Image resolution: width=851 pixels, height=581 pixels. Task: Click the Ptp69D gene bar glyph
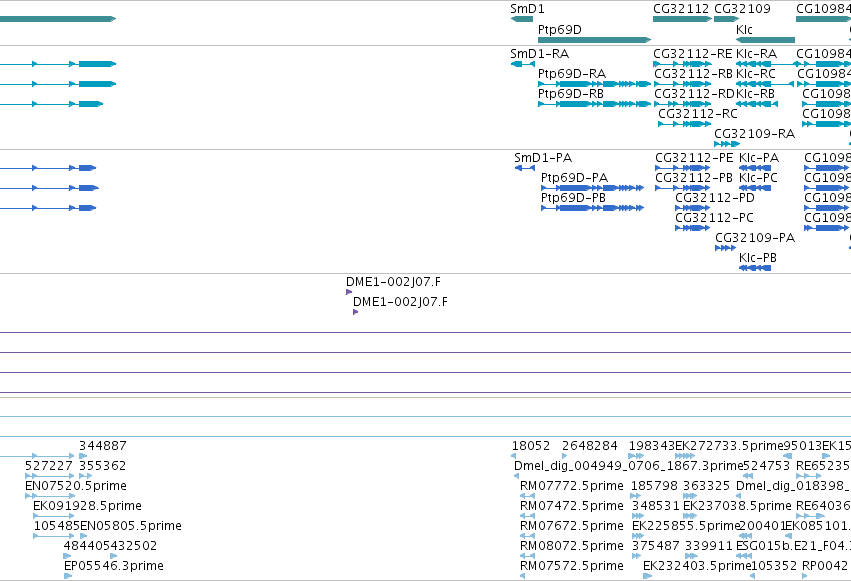[594, 40]
